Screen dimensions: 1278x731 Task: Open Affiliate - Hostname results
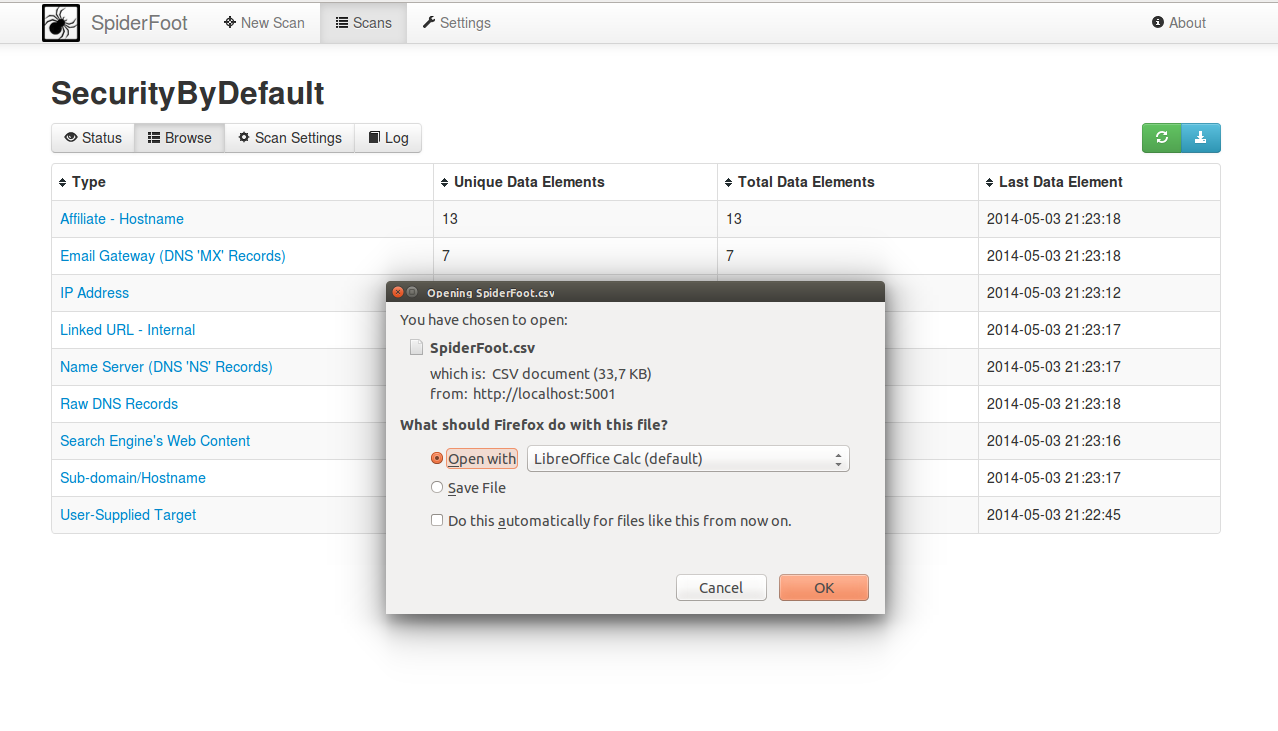click(122, 219)
